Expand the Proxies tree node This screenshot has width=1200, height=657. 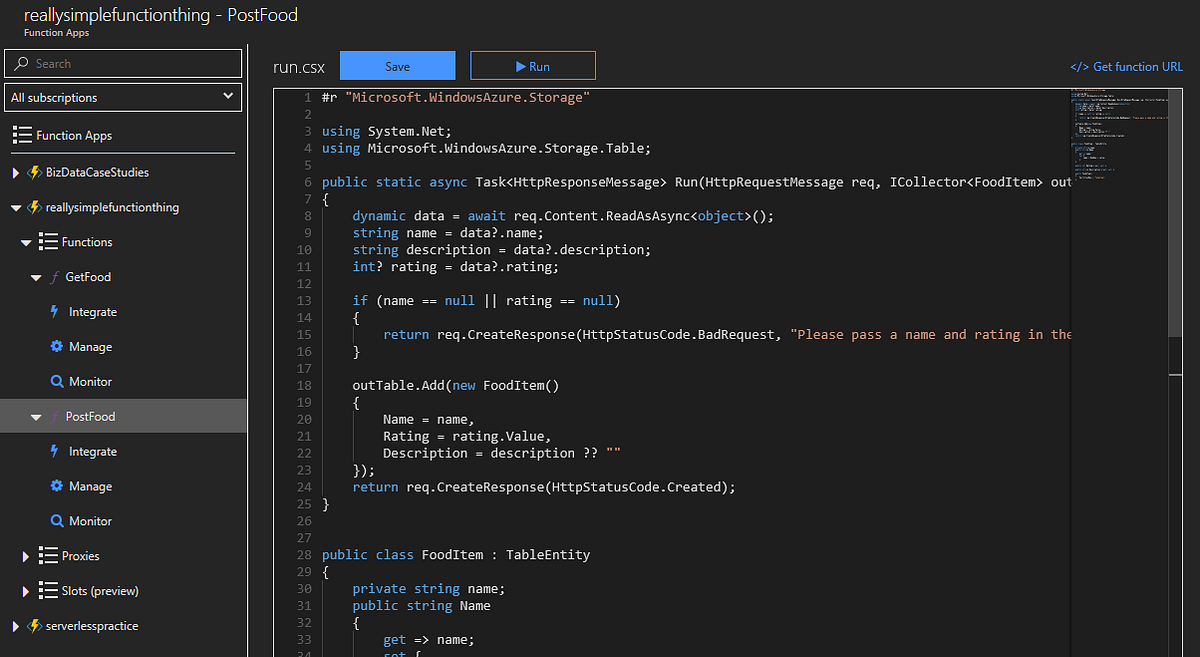click(26, 556)
